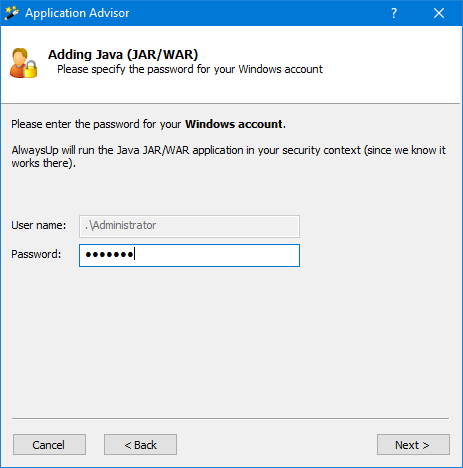
Task: Proceed with the Next > button
Action: [413, 444]
